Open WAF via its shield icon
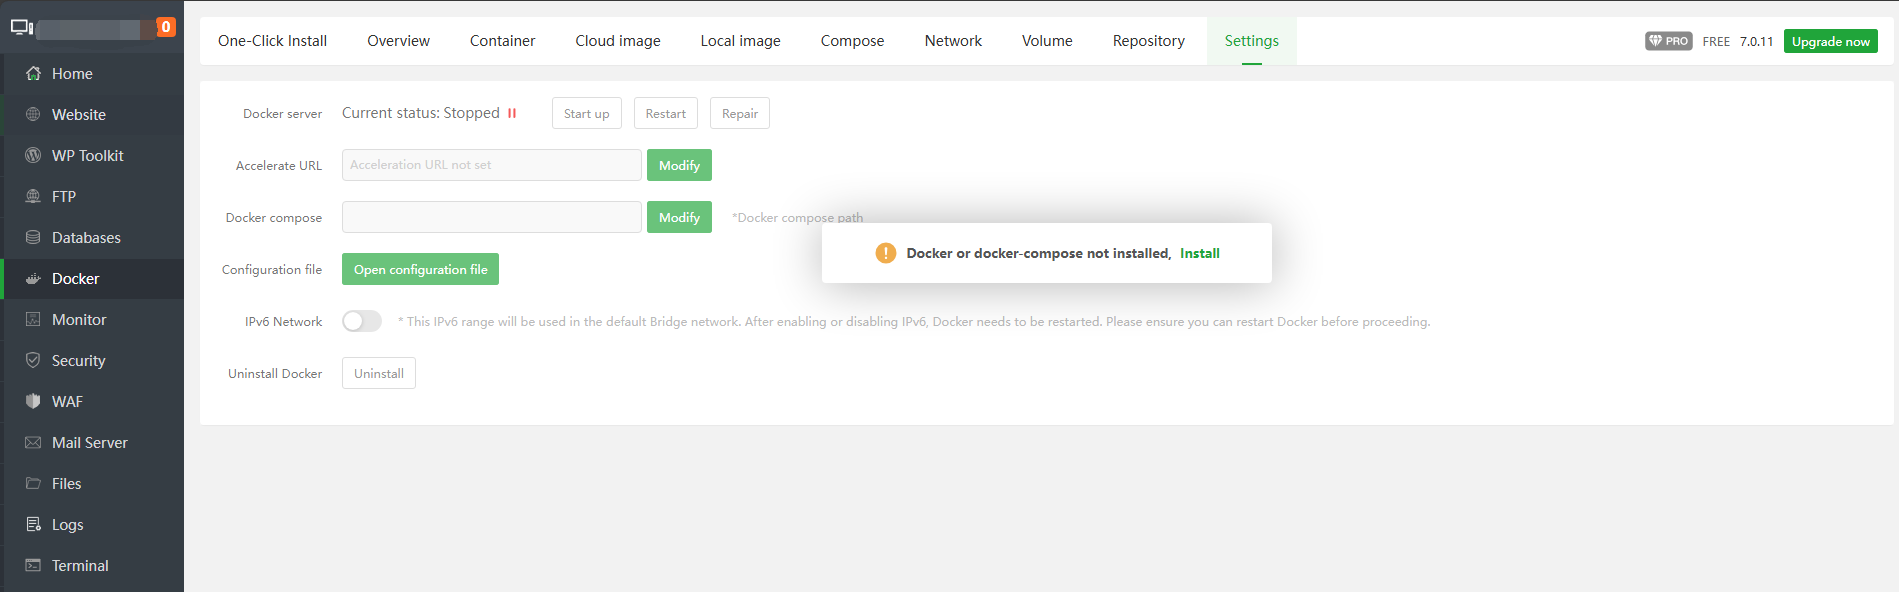Image resolution: width=1899 pixels, height=592 pixels. 33,402
